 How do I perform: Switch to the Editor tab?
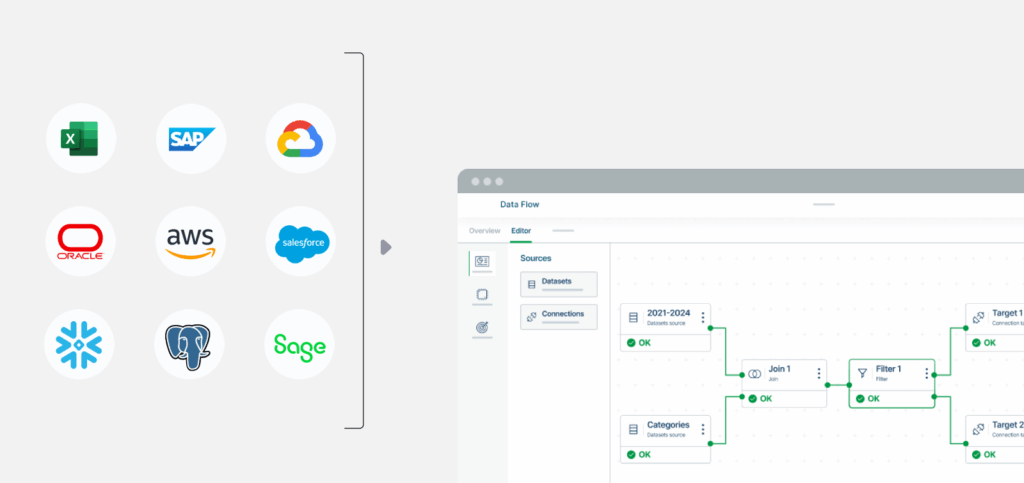pos(521,231)
